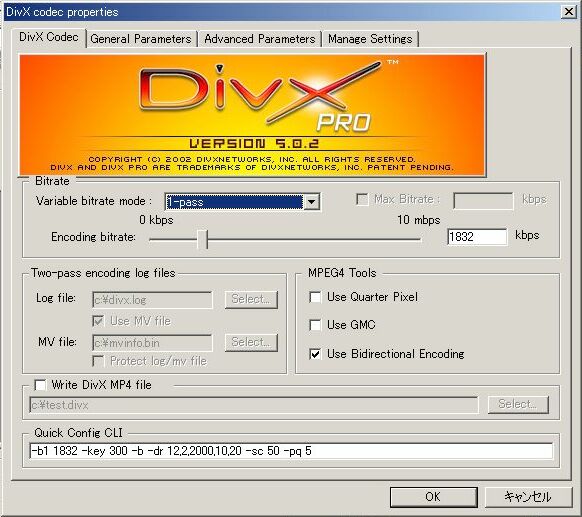Close the DivX codec properties dialog
The image size is (582, 517).
(x=569, y=12)
